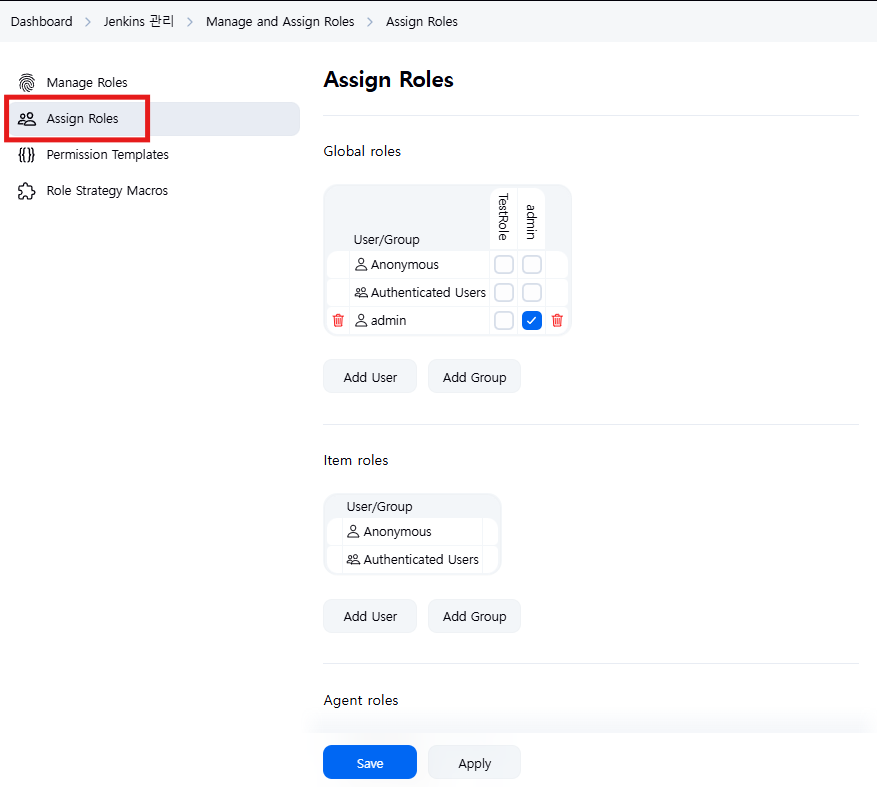Click admin user name in Global roles

coord(388,321)
